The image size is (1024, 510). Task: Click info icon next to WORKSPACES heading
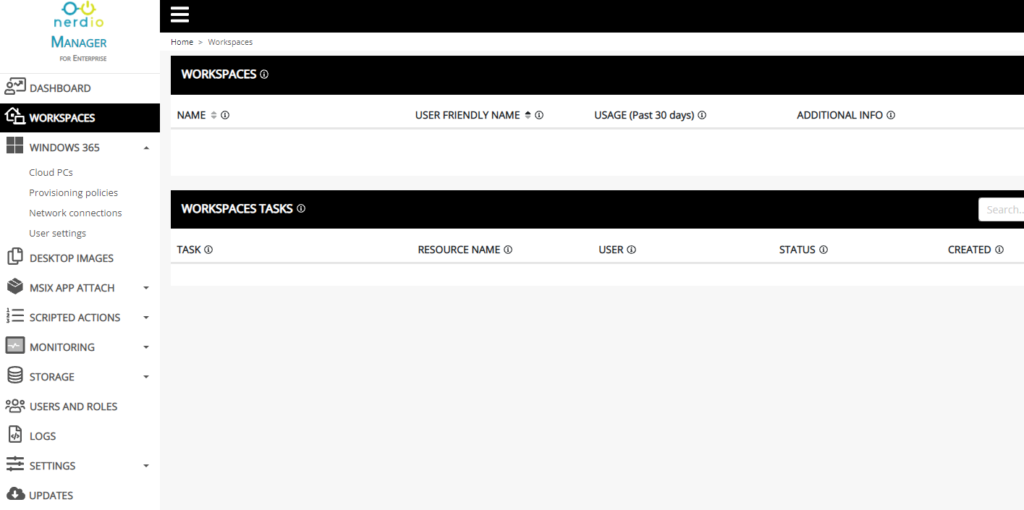pyautogui.click(x=264, y=74)
